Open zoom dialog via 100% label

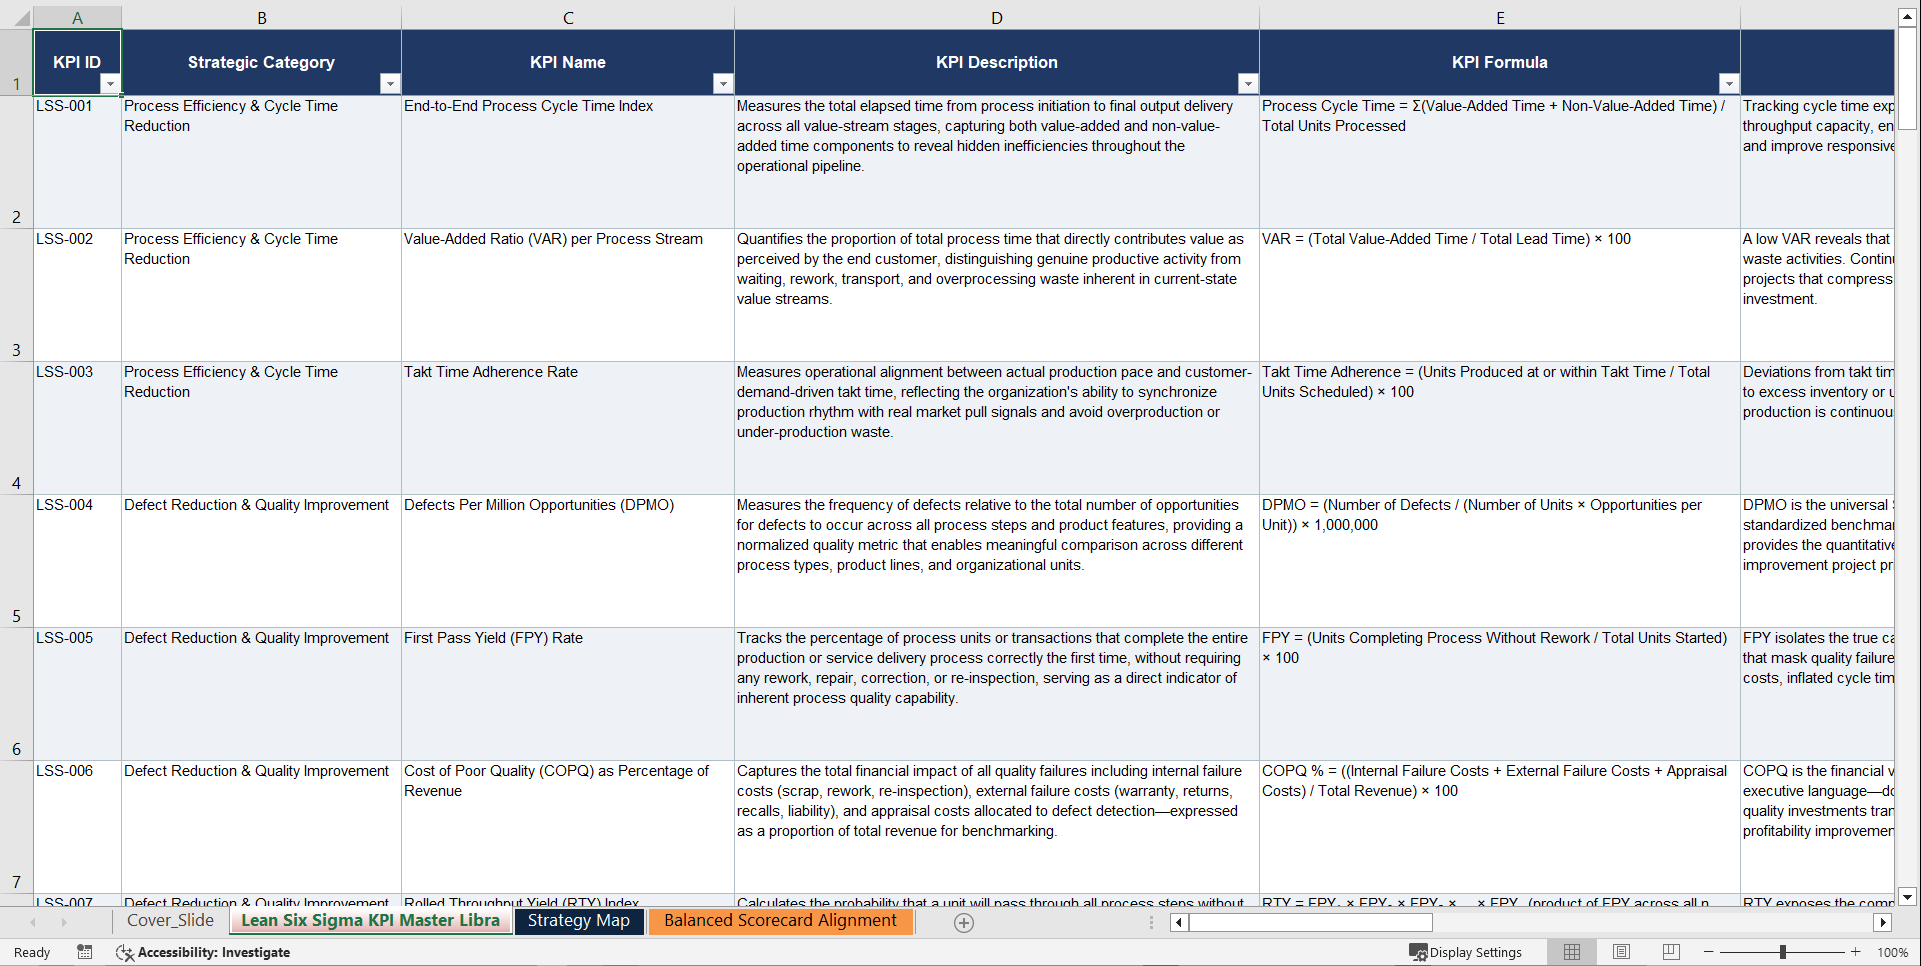click(1892, 953)
